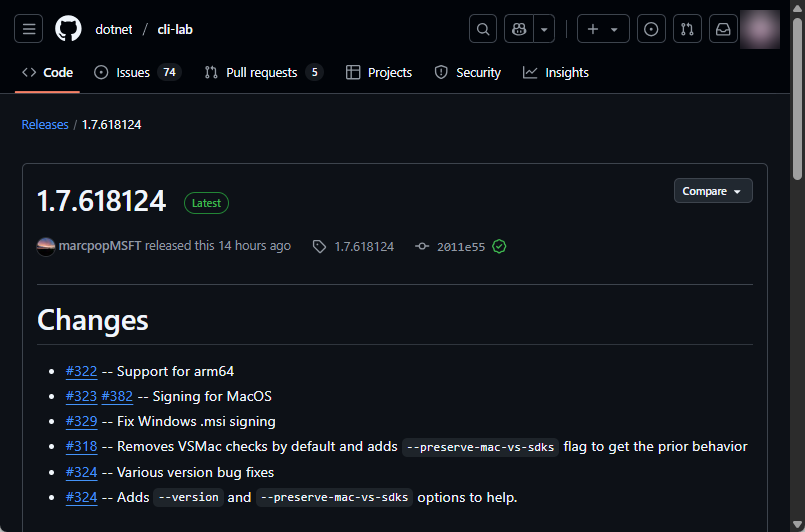Click the user profile avatar
This screenshot has height=532, width=805.
click(x=760, y=29)
